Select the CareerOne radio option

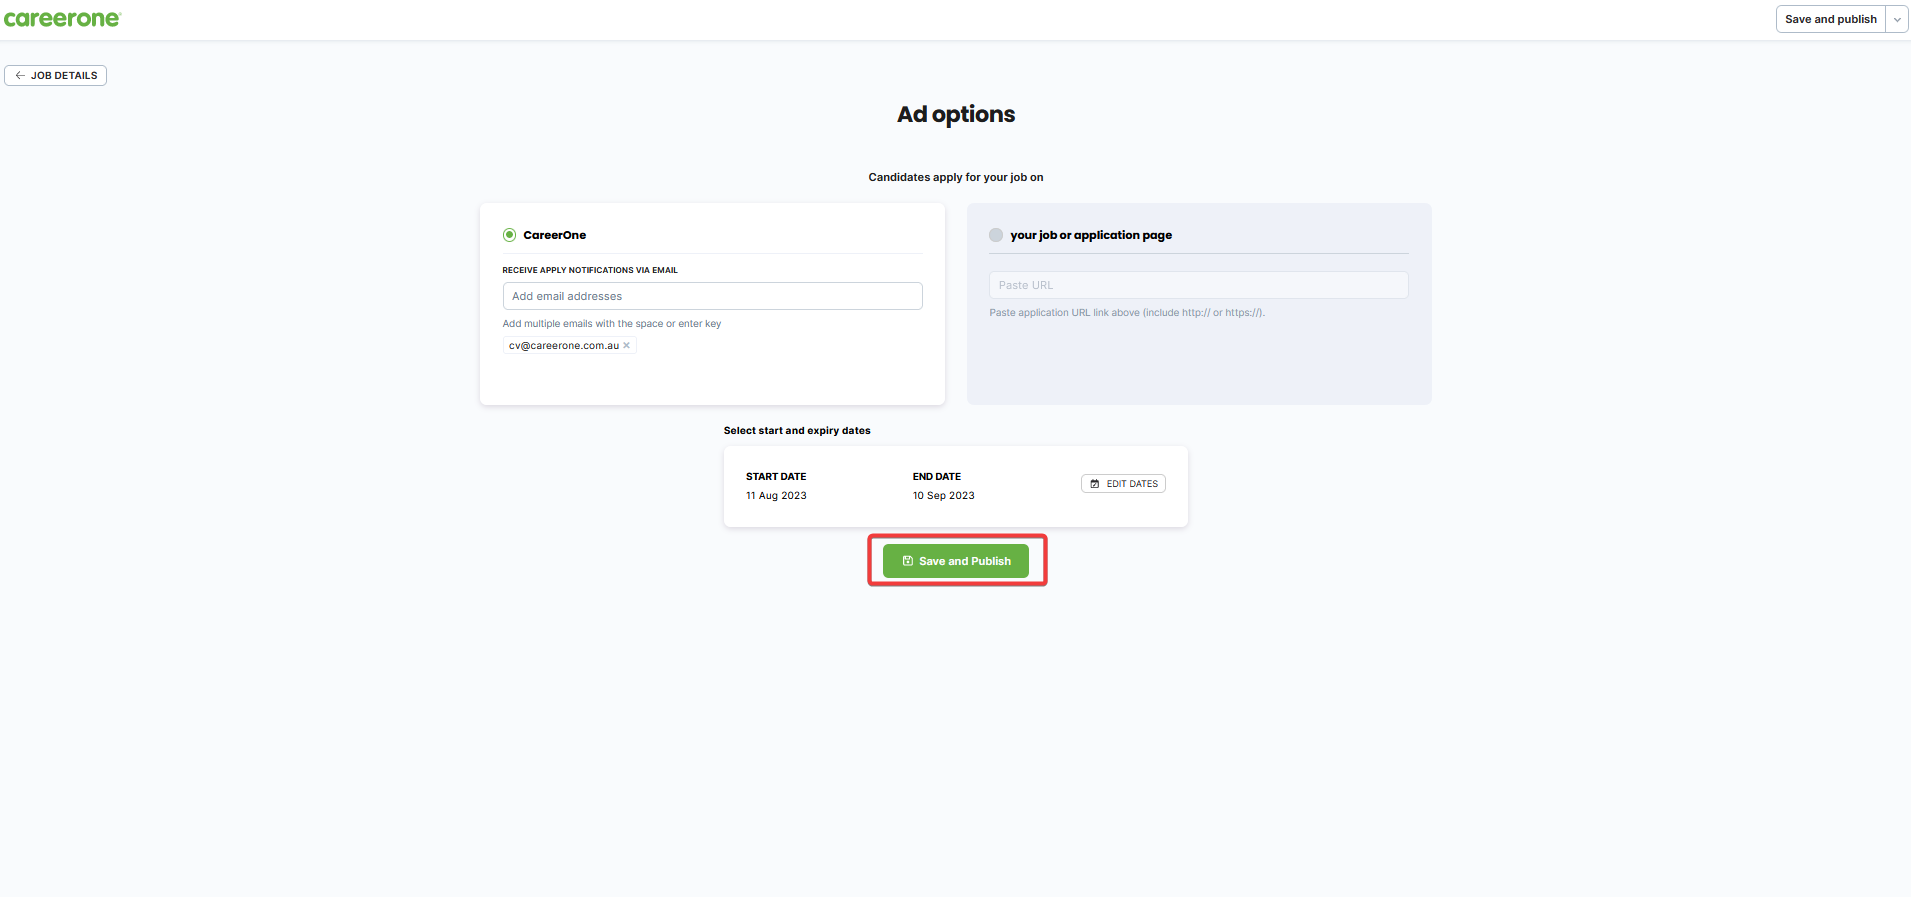pyautogui.click(x=509, y=235)
